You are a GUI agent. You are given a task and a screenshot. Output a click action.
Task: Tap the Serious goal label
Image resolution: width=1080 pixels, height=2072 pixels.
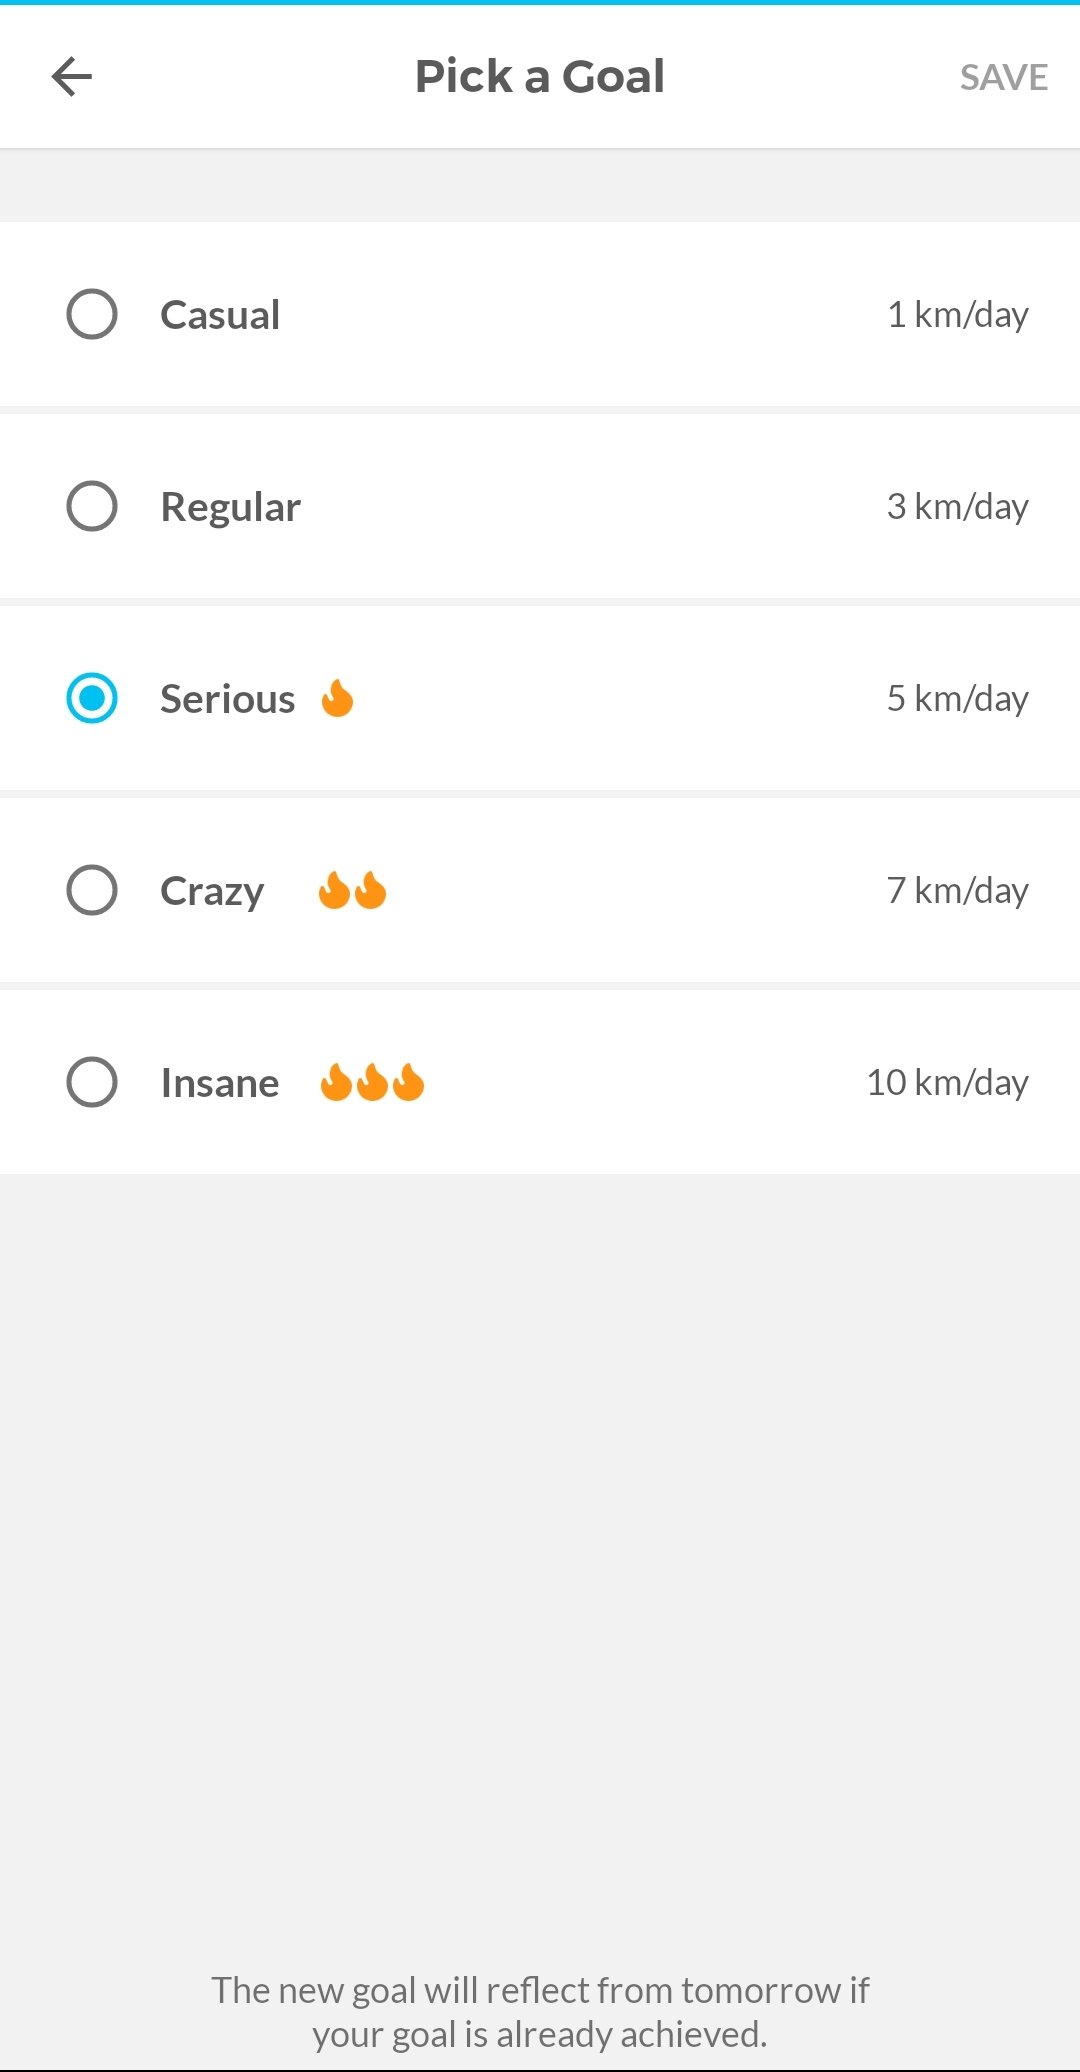click(x=227, y=699)
